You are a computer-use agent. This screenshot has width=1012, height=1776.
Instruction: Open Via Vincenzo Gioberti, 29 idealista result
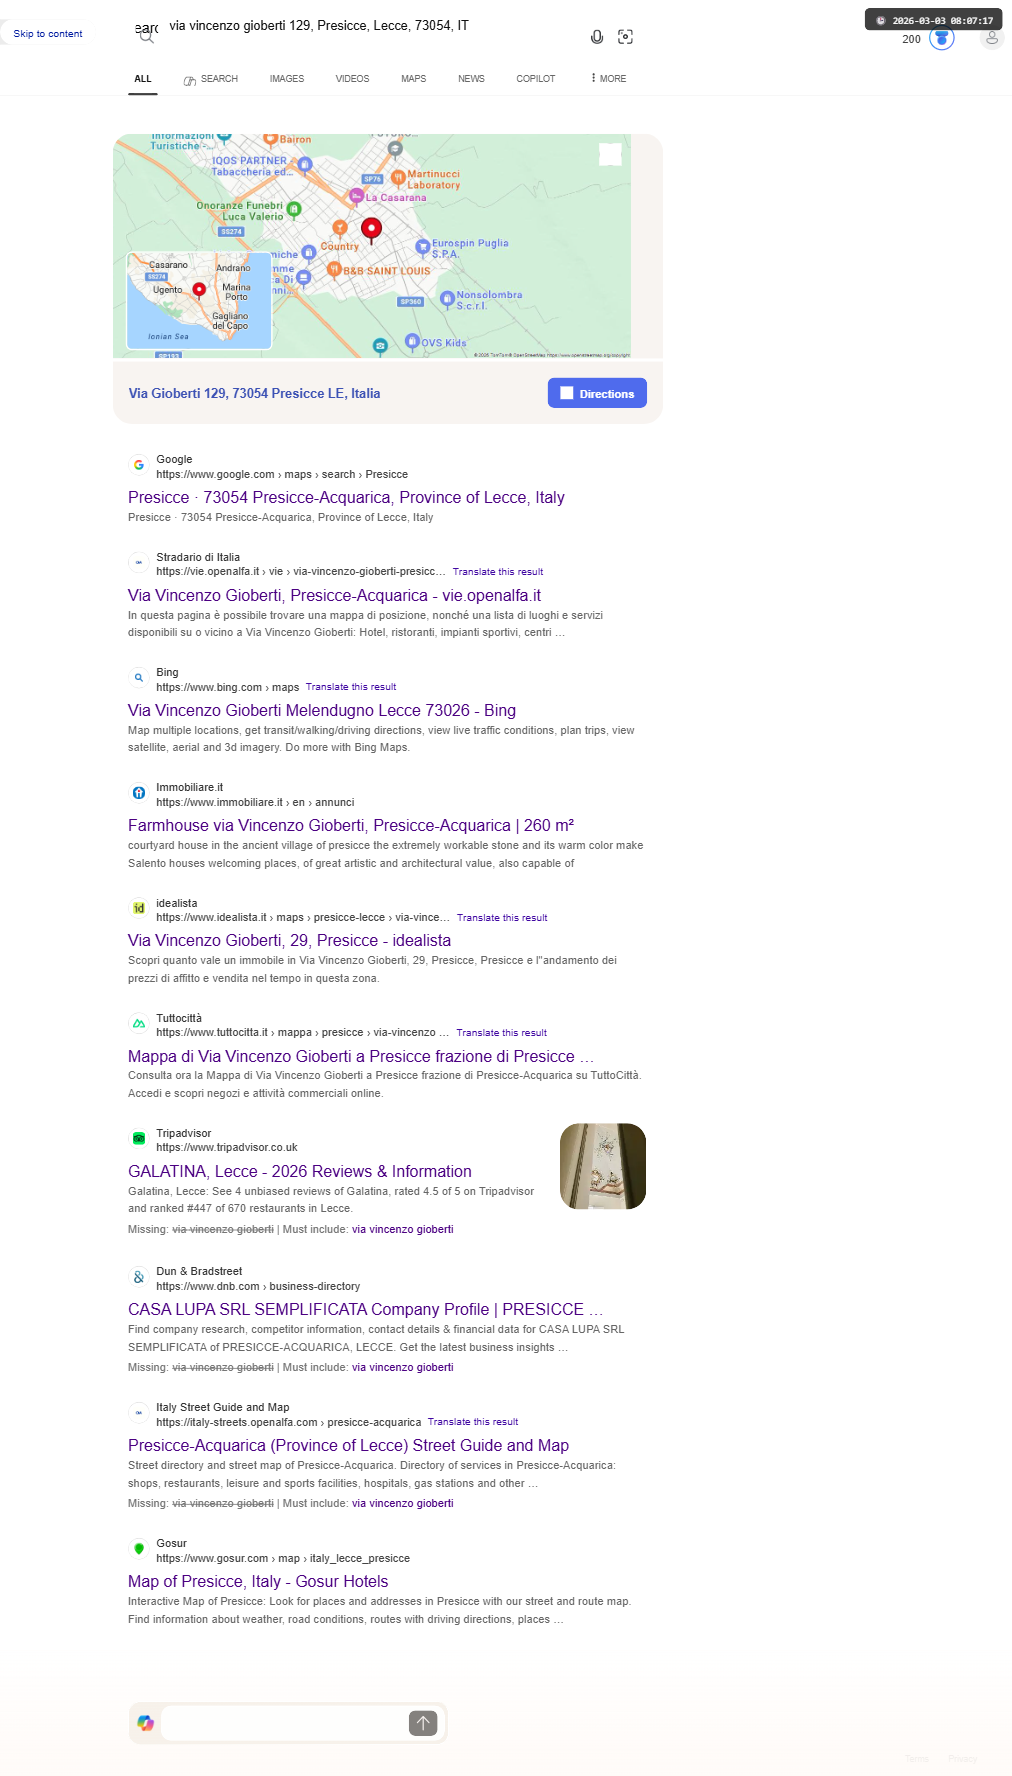tap(289, 941)
